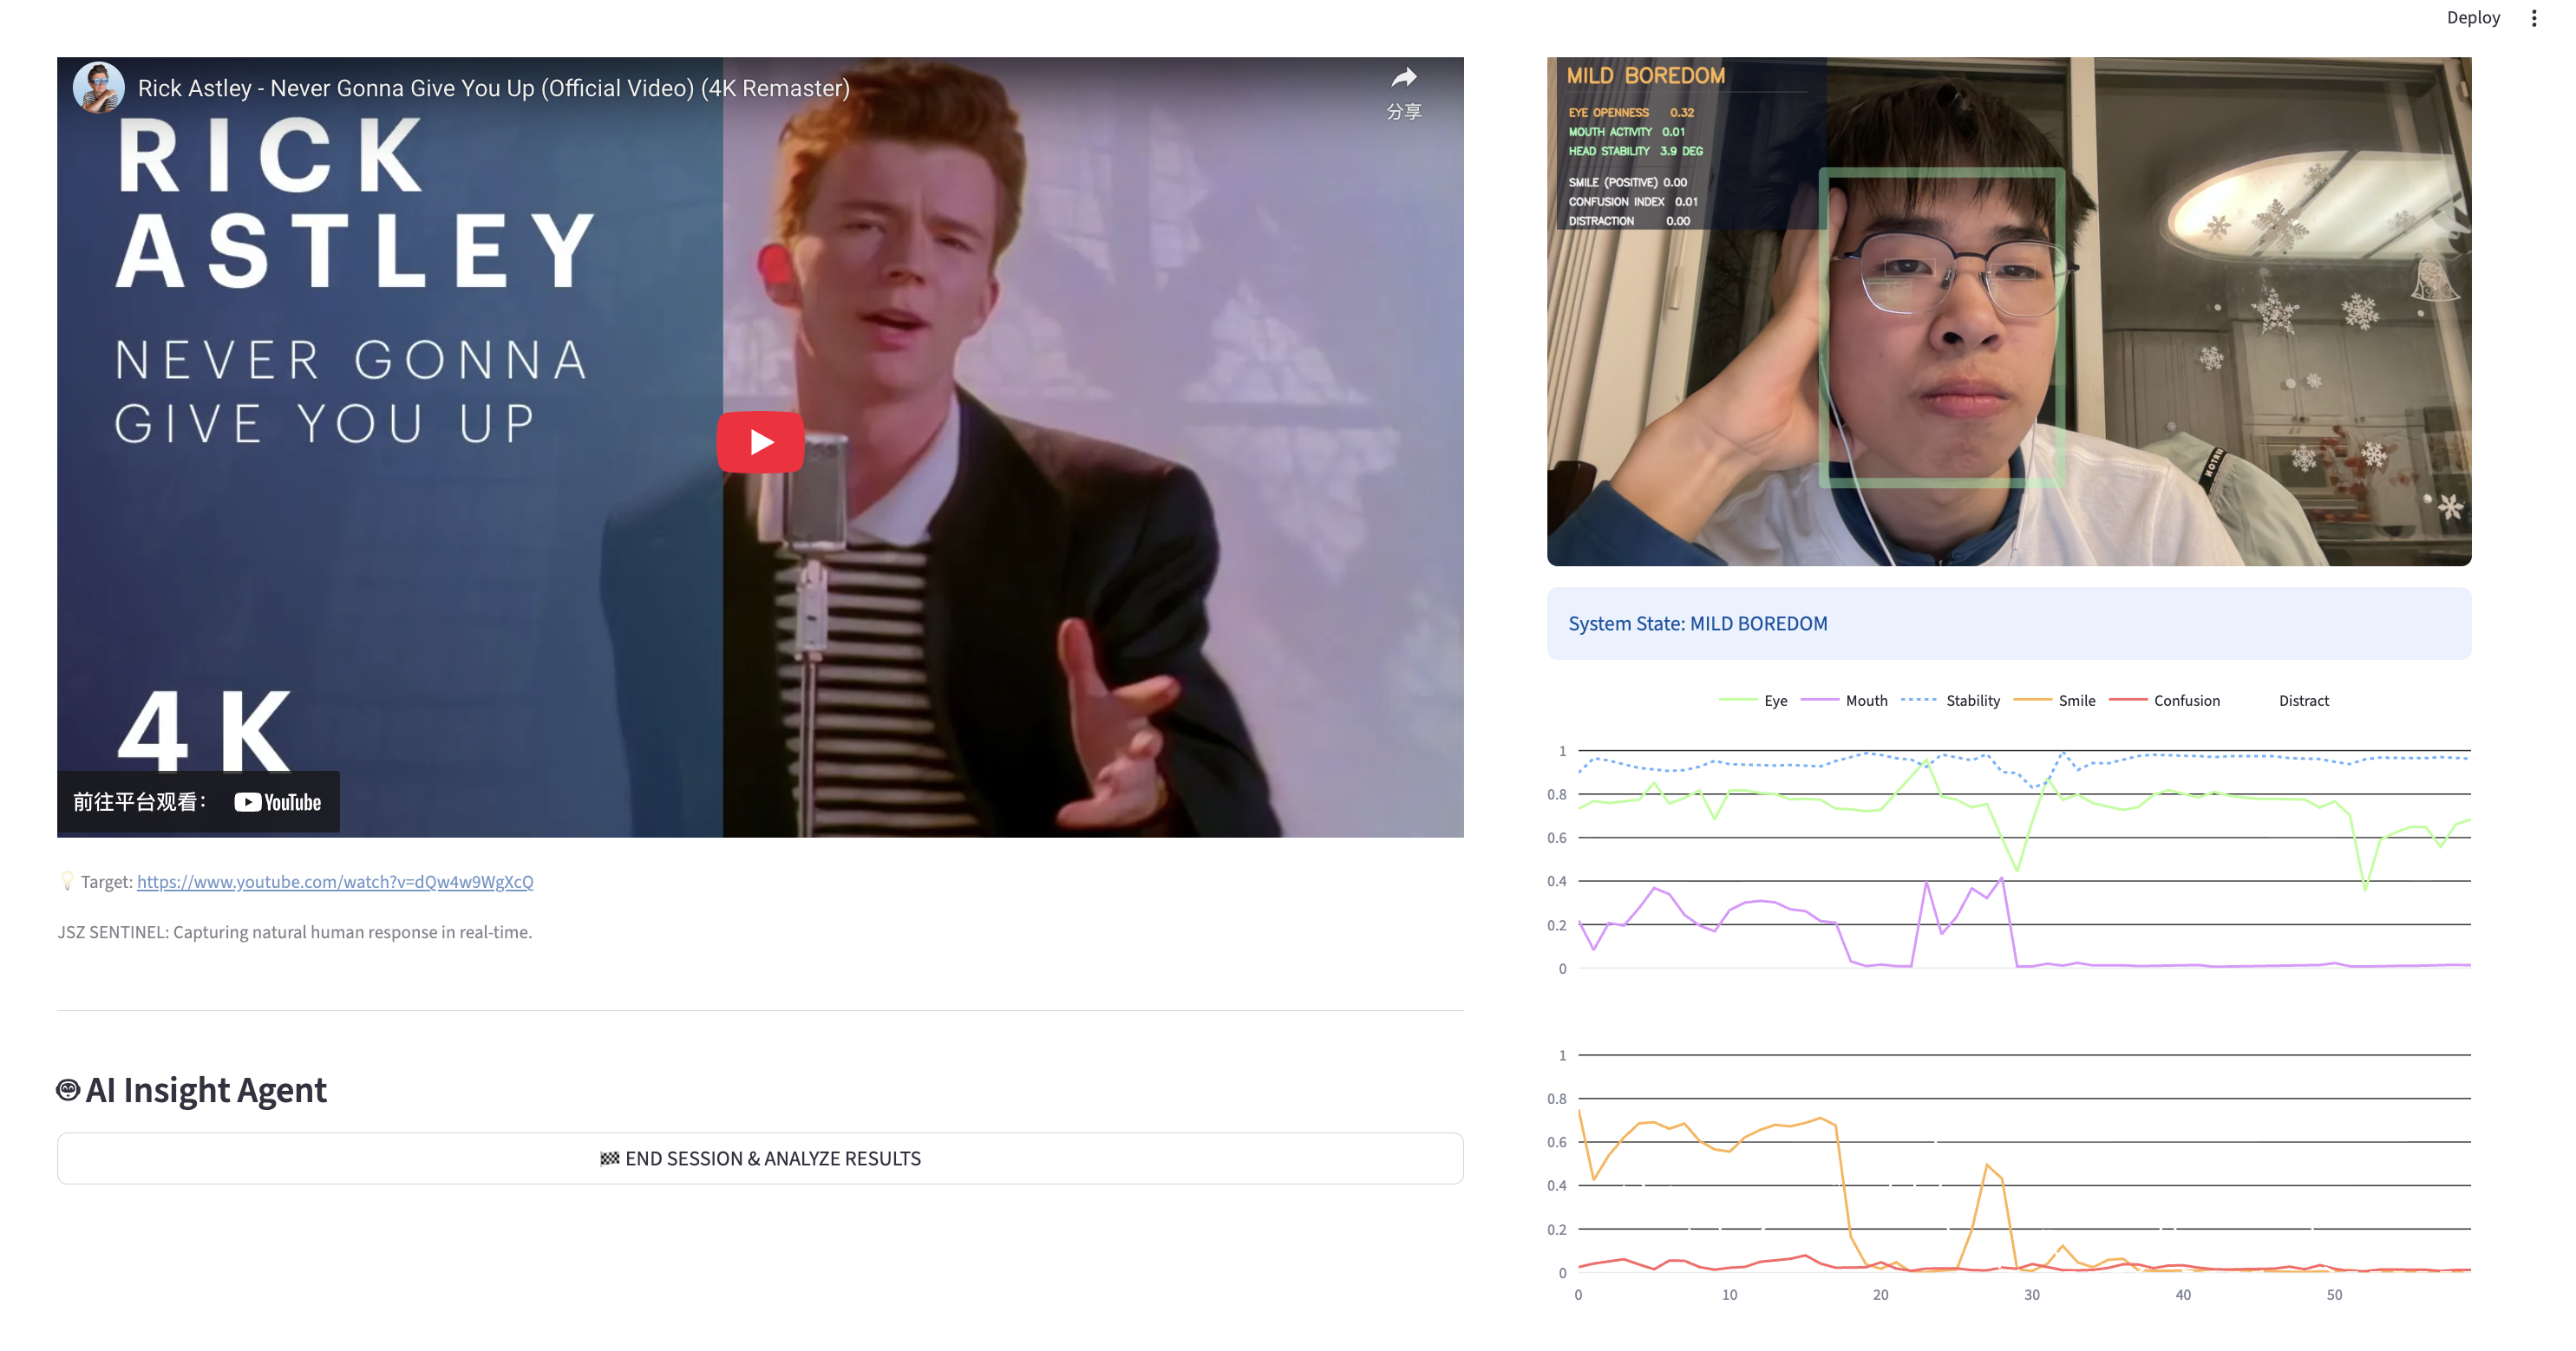Viewport: 2576px width, 1351px height.
Task: Click the Deploy menu item
Action: pyautogui.click(x=2472, y=18)
